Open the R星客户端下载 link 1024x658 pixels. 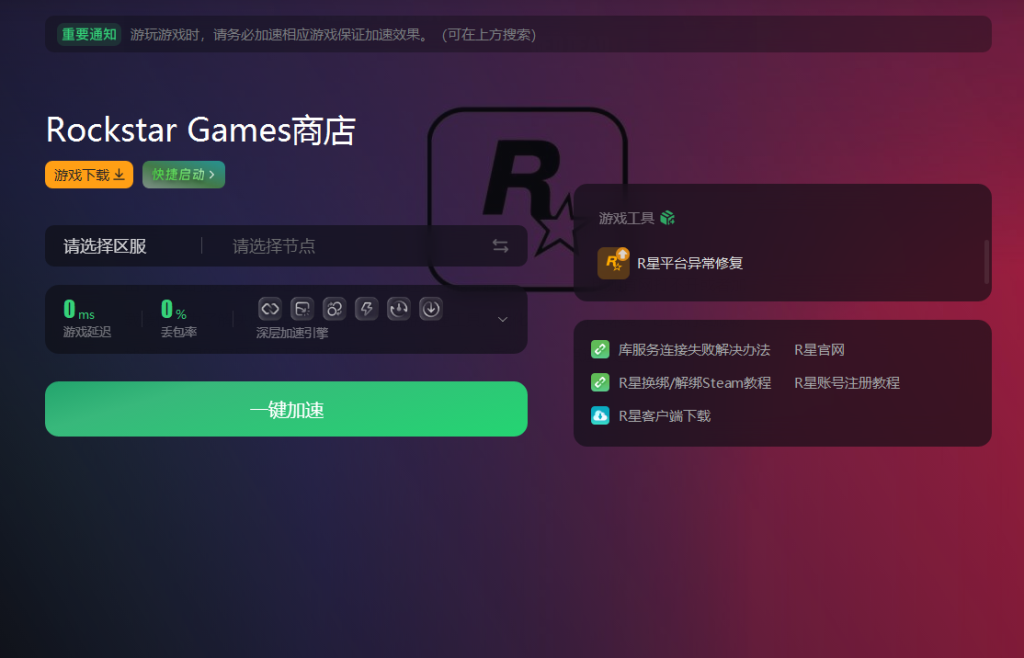(x=665, y=416)
